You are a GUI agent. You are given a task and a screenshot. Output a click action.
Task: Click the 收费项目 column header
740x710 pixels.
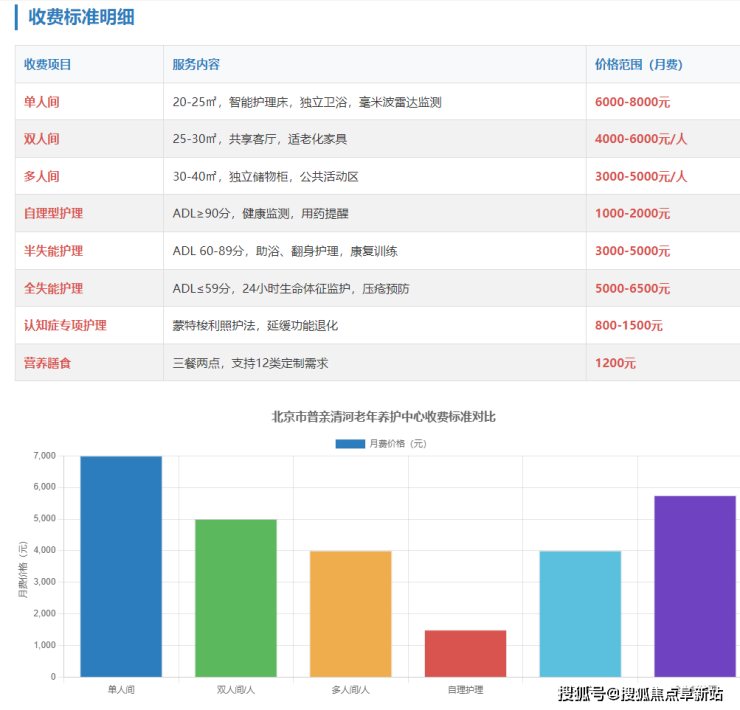coord(48,65)
